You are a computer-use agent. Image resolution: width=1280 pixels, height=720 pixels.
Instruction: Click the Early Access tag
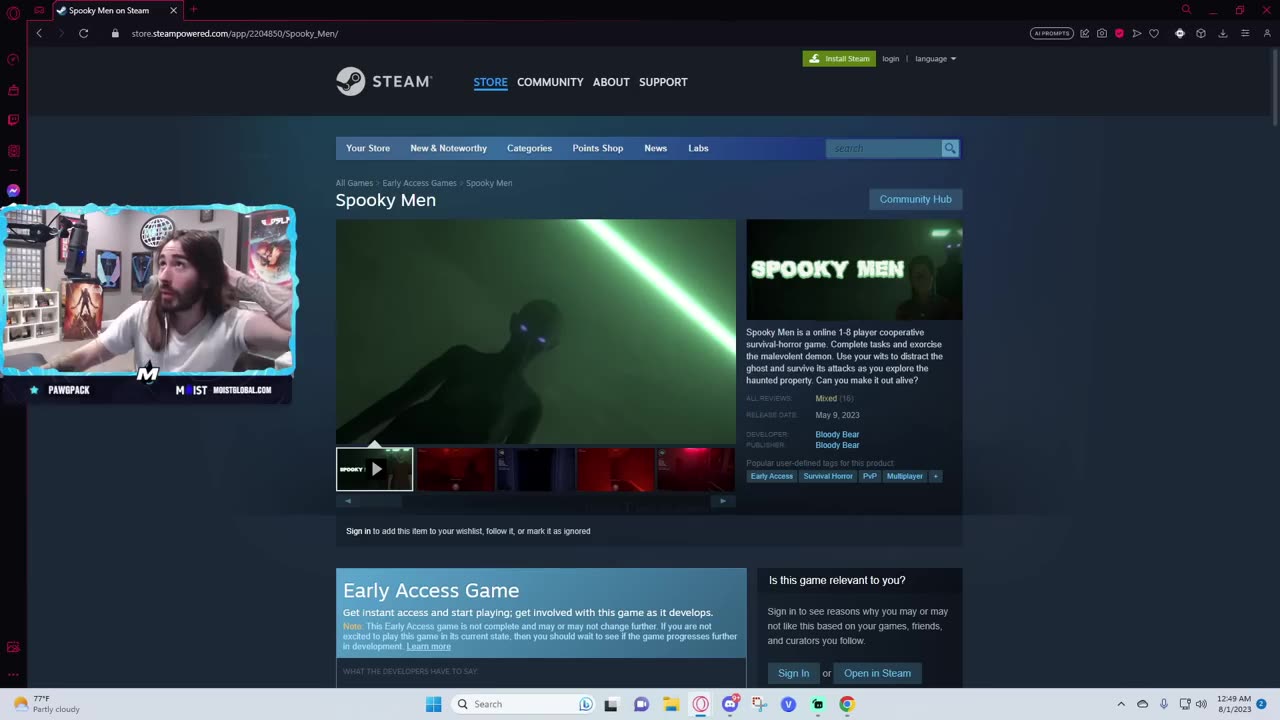point(772,476)
